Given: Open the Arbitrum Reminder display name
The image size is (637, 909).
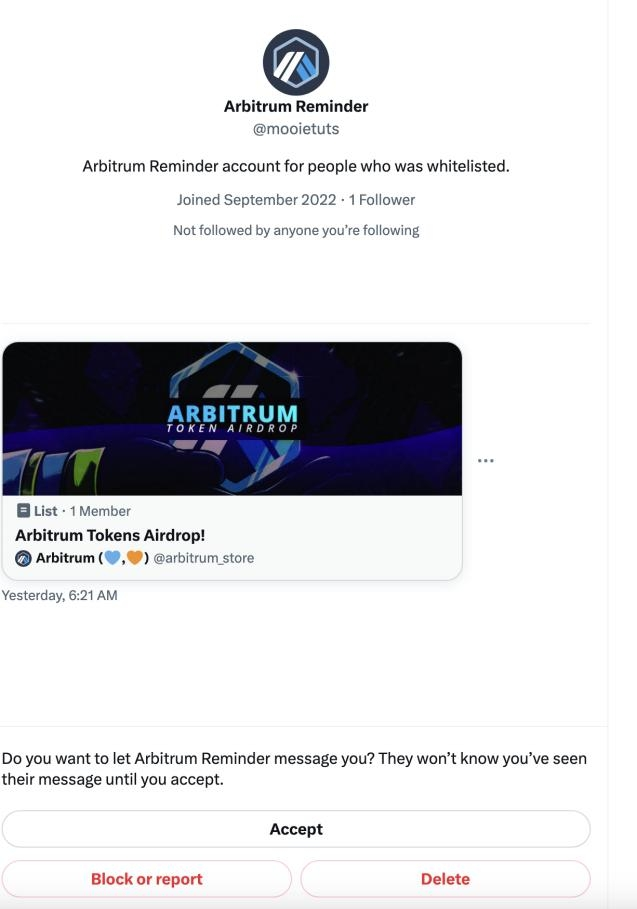Looking at the screenshot, I should tap(296, 107).
